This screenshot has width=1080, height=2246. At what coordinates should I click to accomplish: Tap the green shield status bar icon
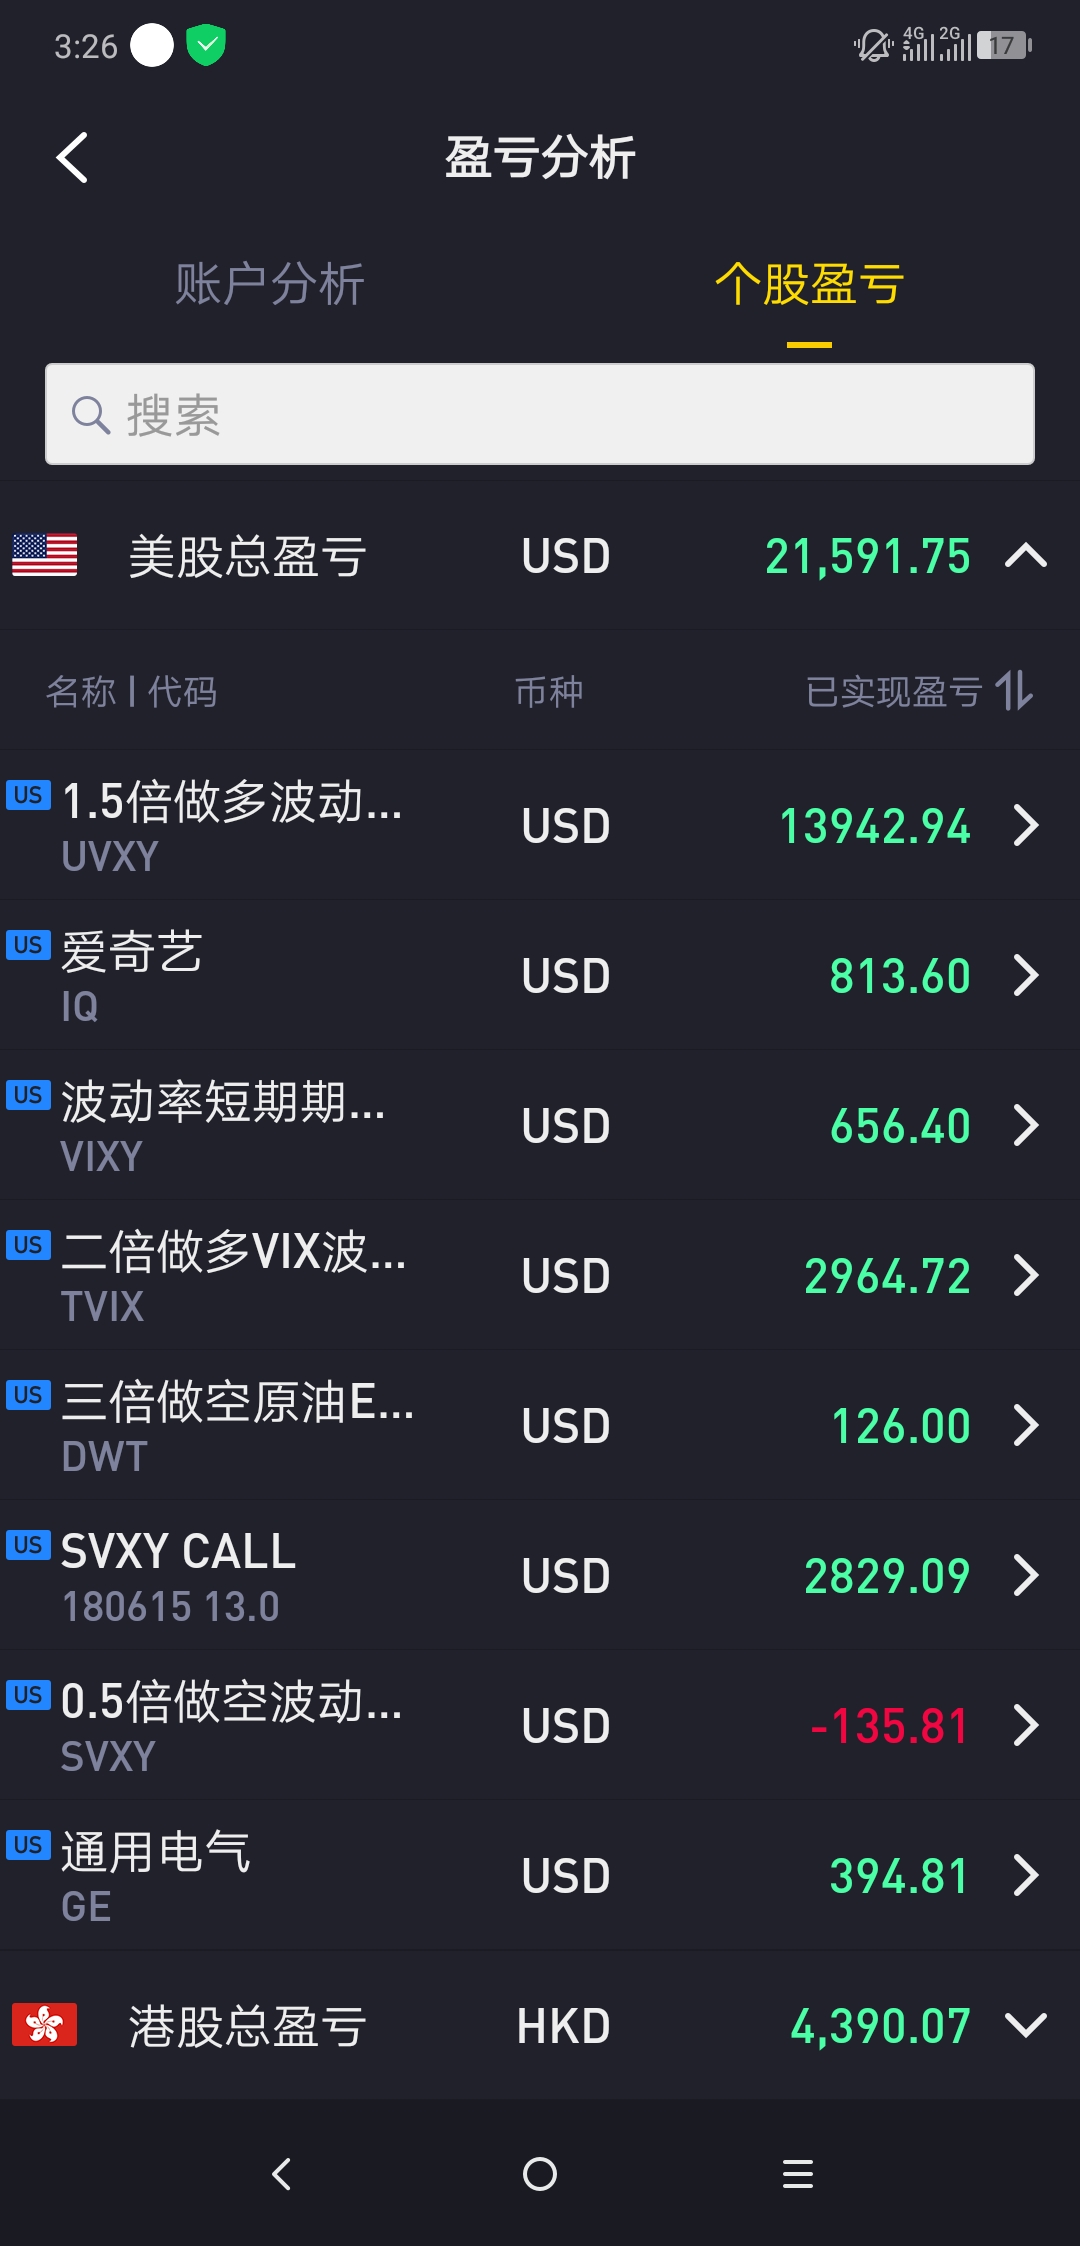click(206, 45)
